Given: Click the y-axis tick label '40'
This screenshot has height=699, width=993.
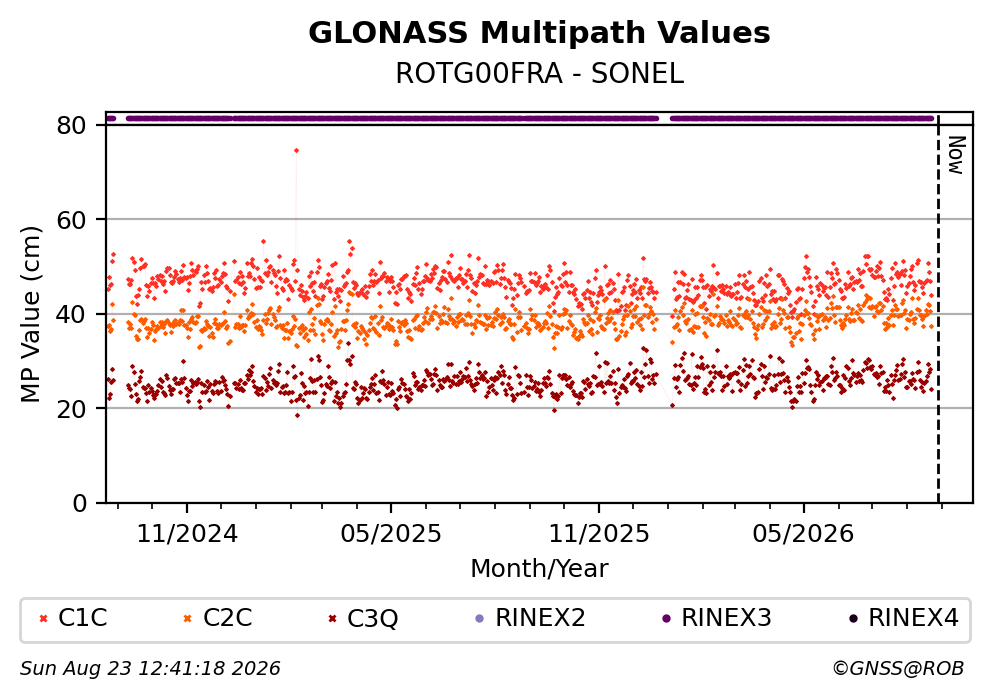Looking at the screenshot, I should click(71, 314).
